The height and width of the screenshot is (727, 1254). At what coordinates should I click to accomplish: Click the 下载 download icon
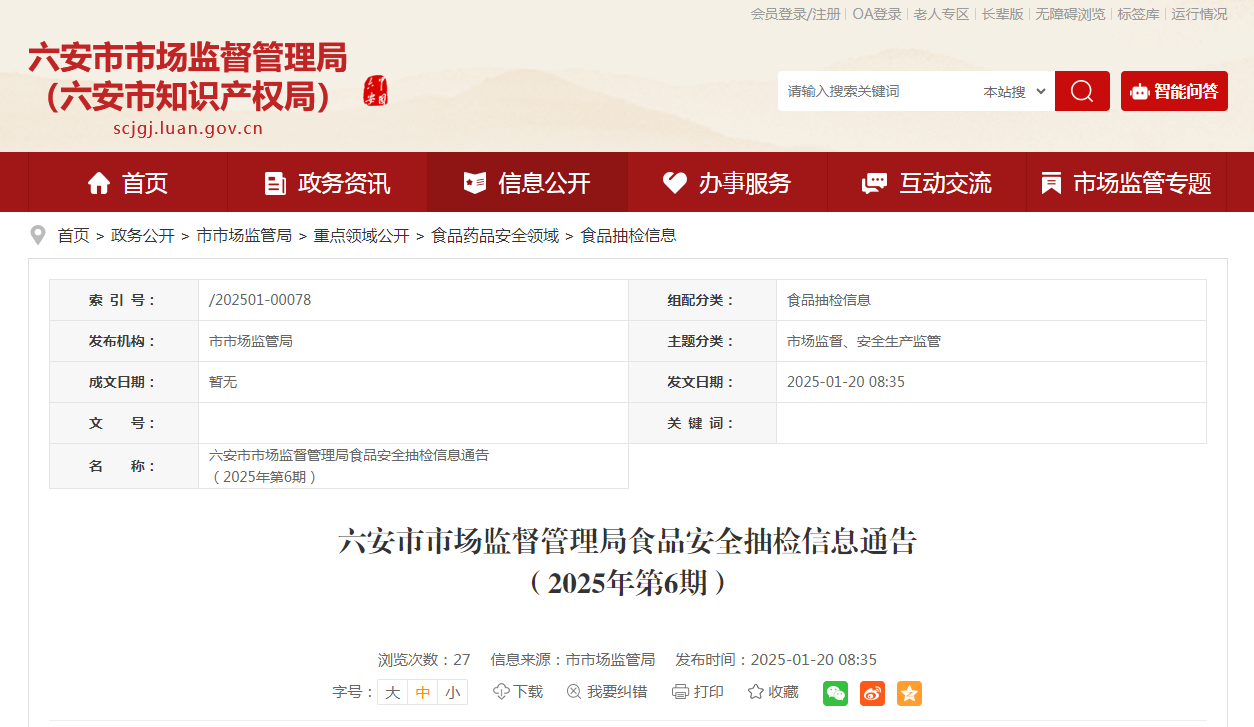(518, 692)
